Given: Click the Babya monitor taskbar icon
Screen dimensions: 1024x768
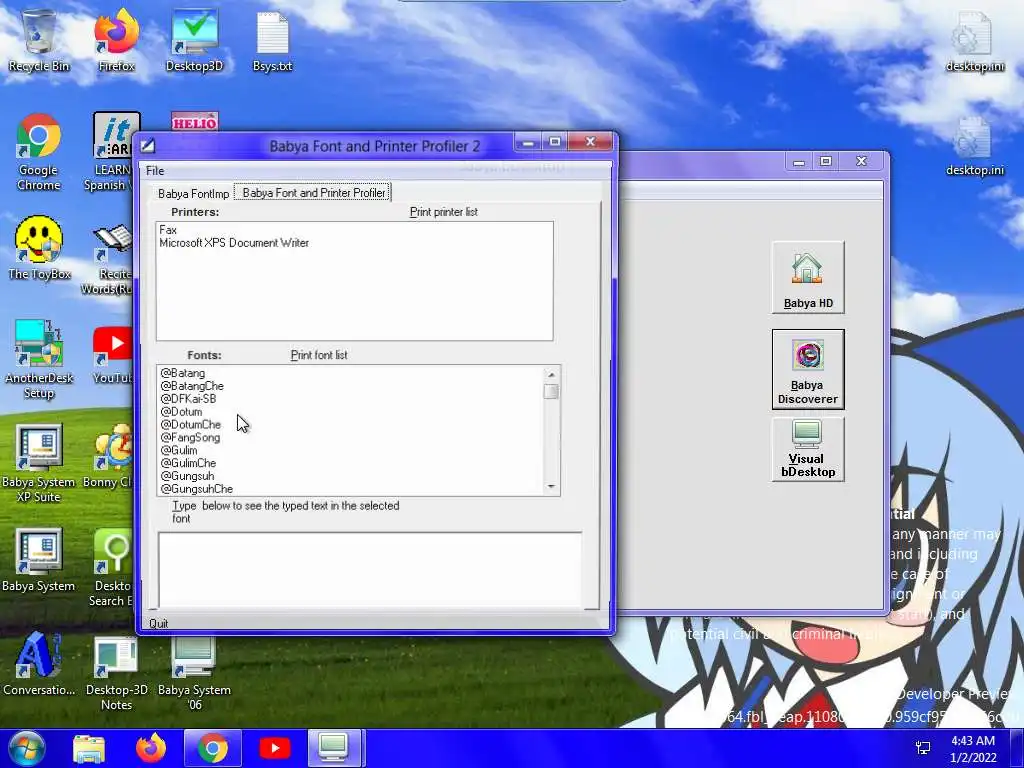Looking at the screenshot, I should pyautogui.click(x=334, y=748).
